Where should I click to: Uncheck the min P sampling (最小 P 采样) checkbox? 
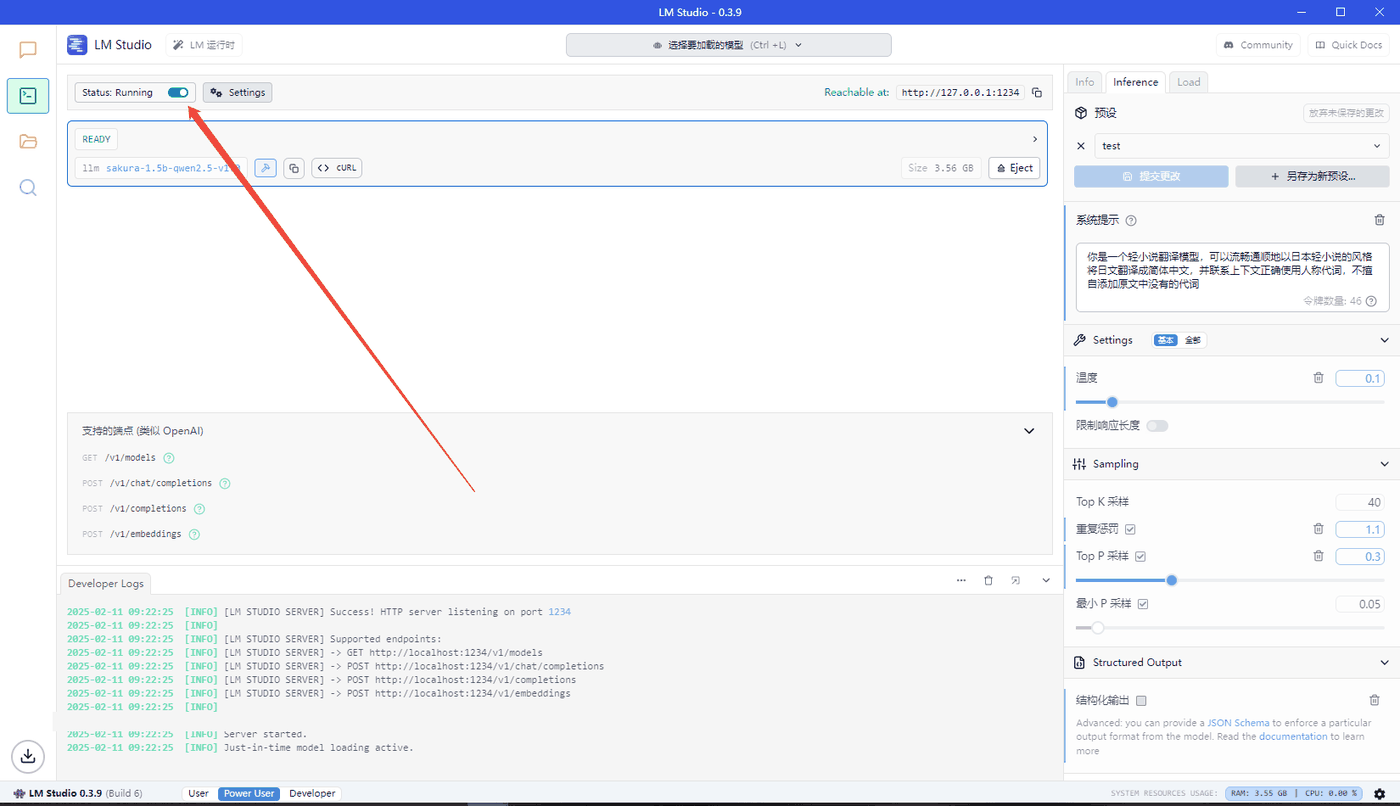pos(1143,604)
